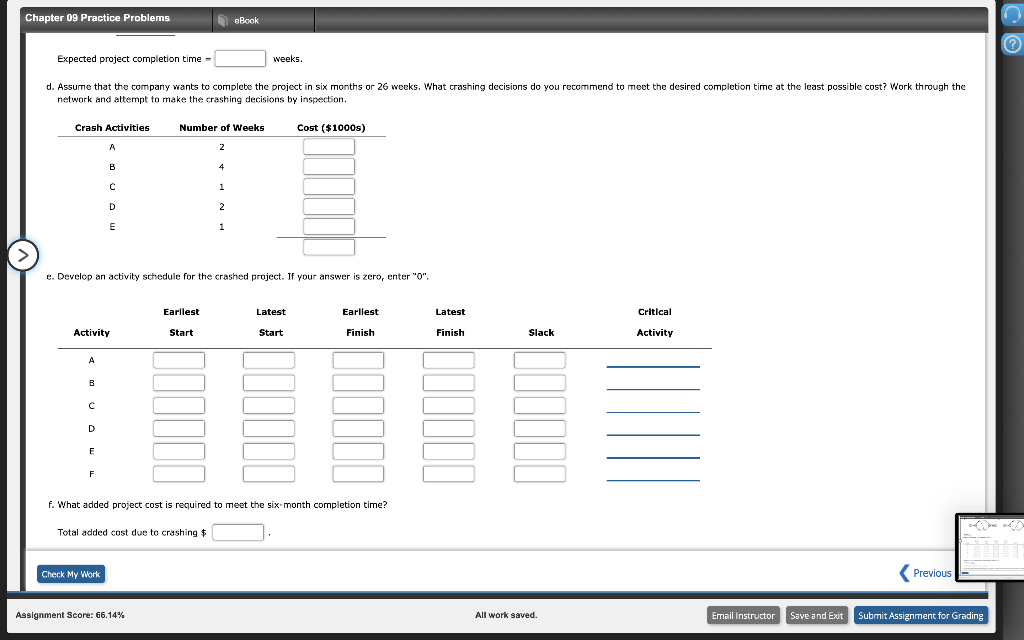Select Earliest Finish field for activity A
1024x640 pixels.
tap(358, 360)
